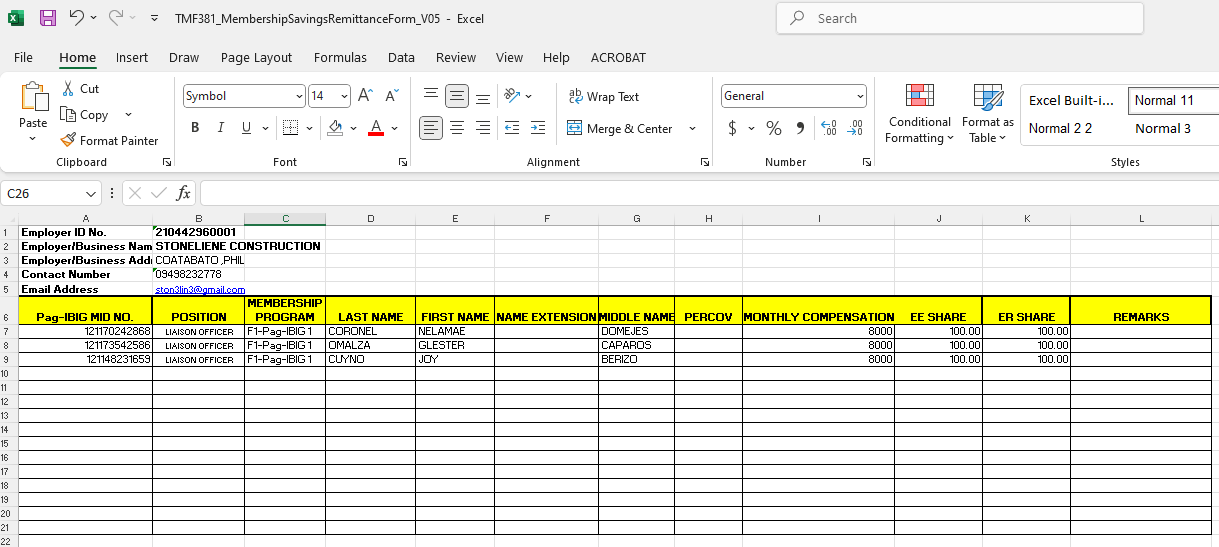
Task: Switch to the Formulas tab
Action: point(340,58)
